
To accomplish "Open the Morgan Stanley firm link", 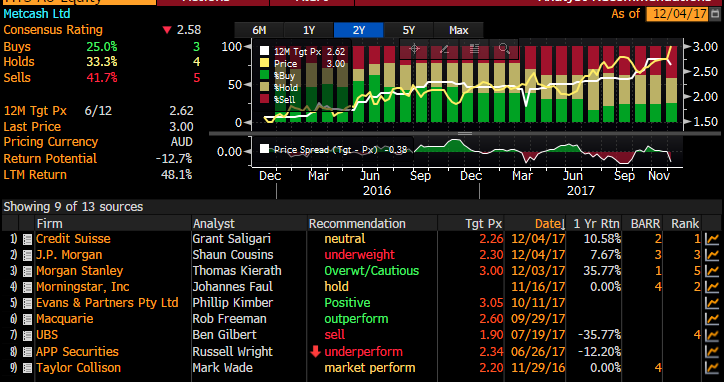I will point(80,271).
